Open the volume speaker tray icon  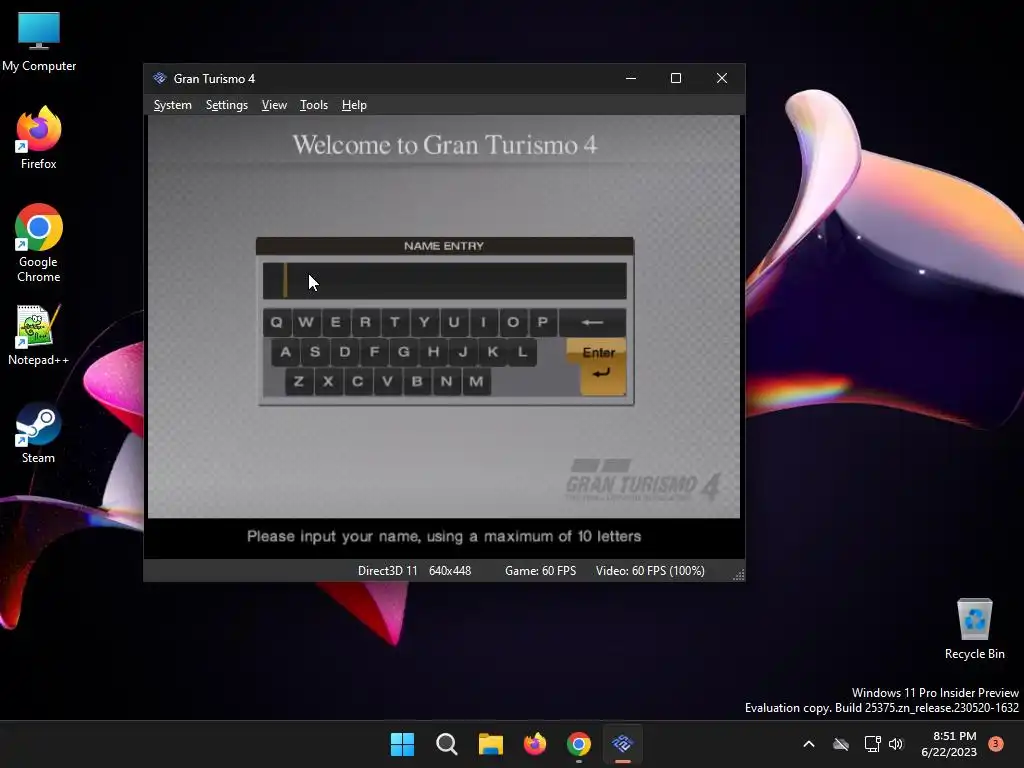tap(896, 744)
